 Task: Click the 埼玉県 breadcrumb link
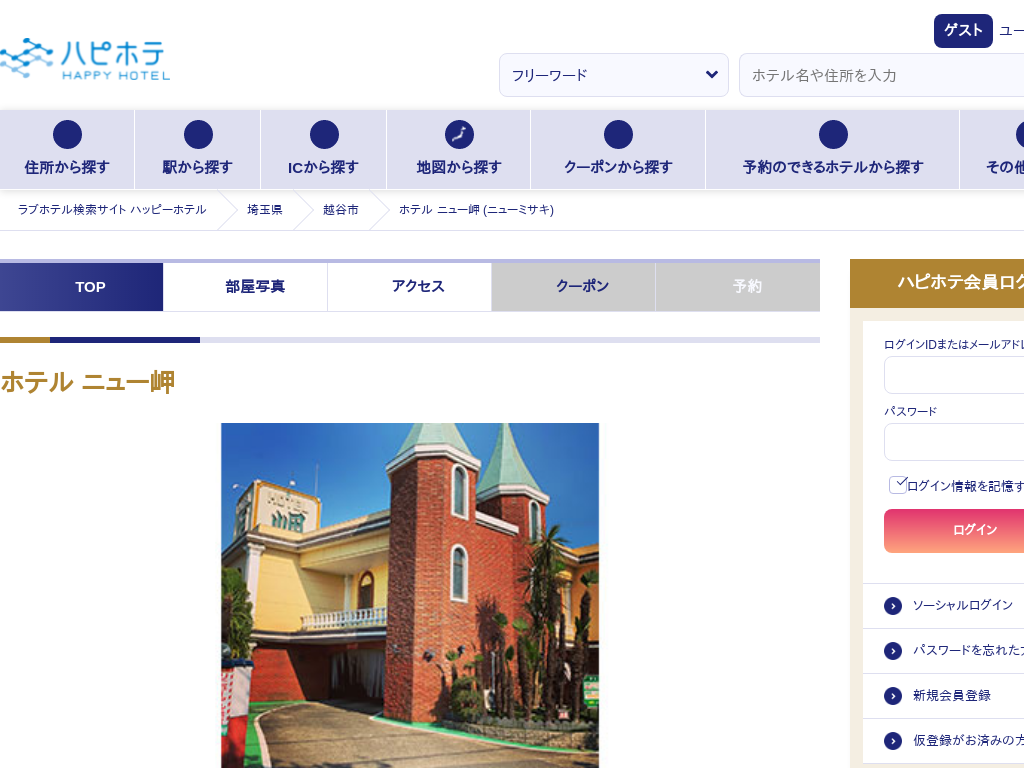264,210
